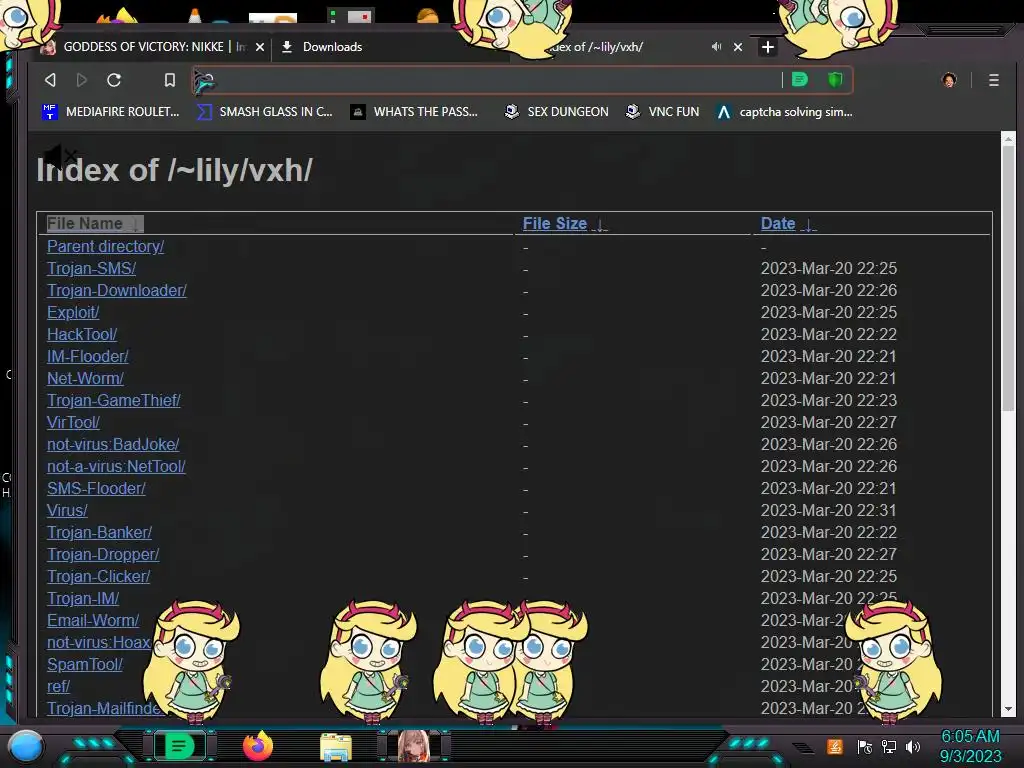Open the MEDIAFIRE ROULET... bookmark
This screenshot has height=768, width=1024.
tap(110, 112)
